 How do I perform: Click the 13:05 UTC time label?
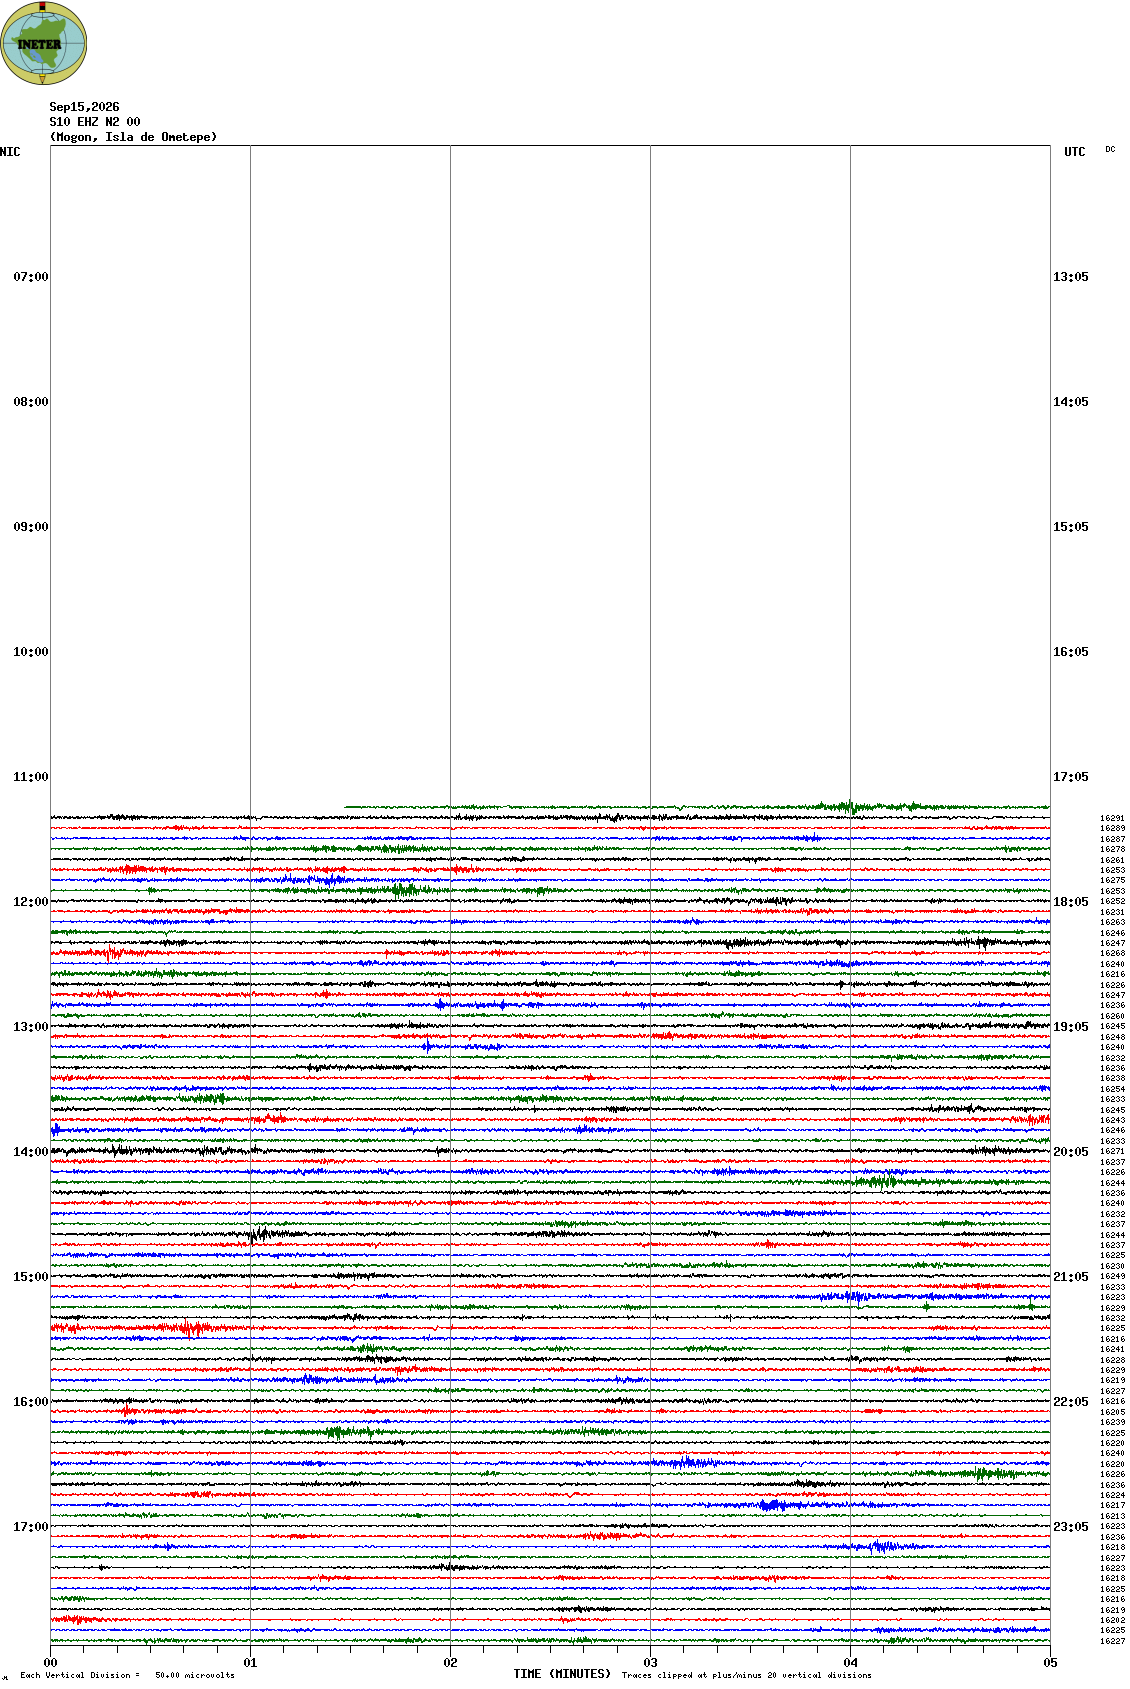1071,277
